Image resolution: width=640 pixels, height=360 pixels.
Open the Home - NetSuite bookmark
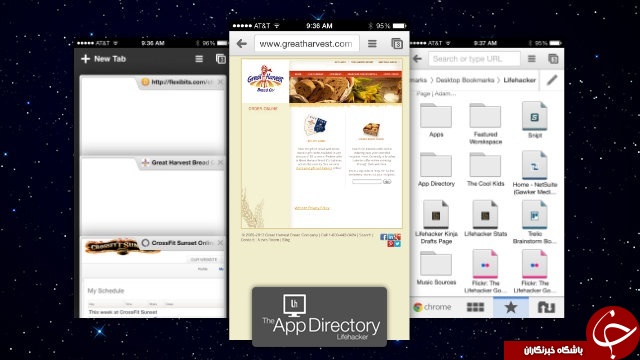tap(535, 173)
